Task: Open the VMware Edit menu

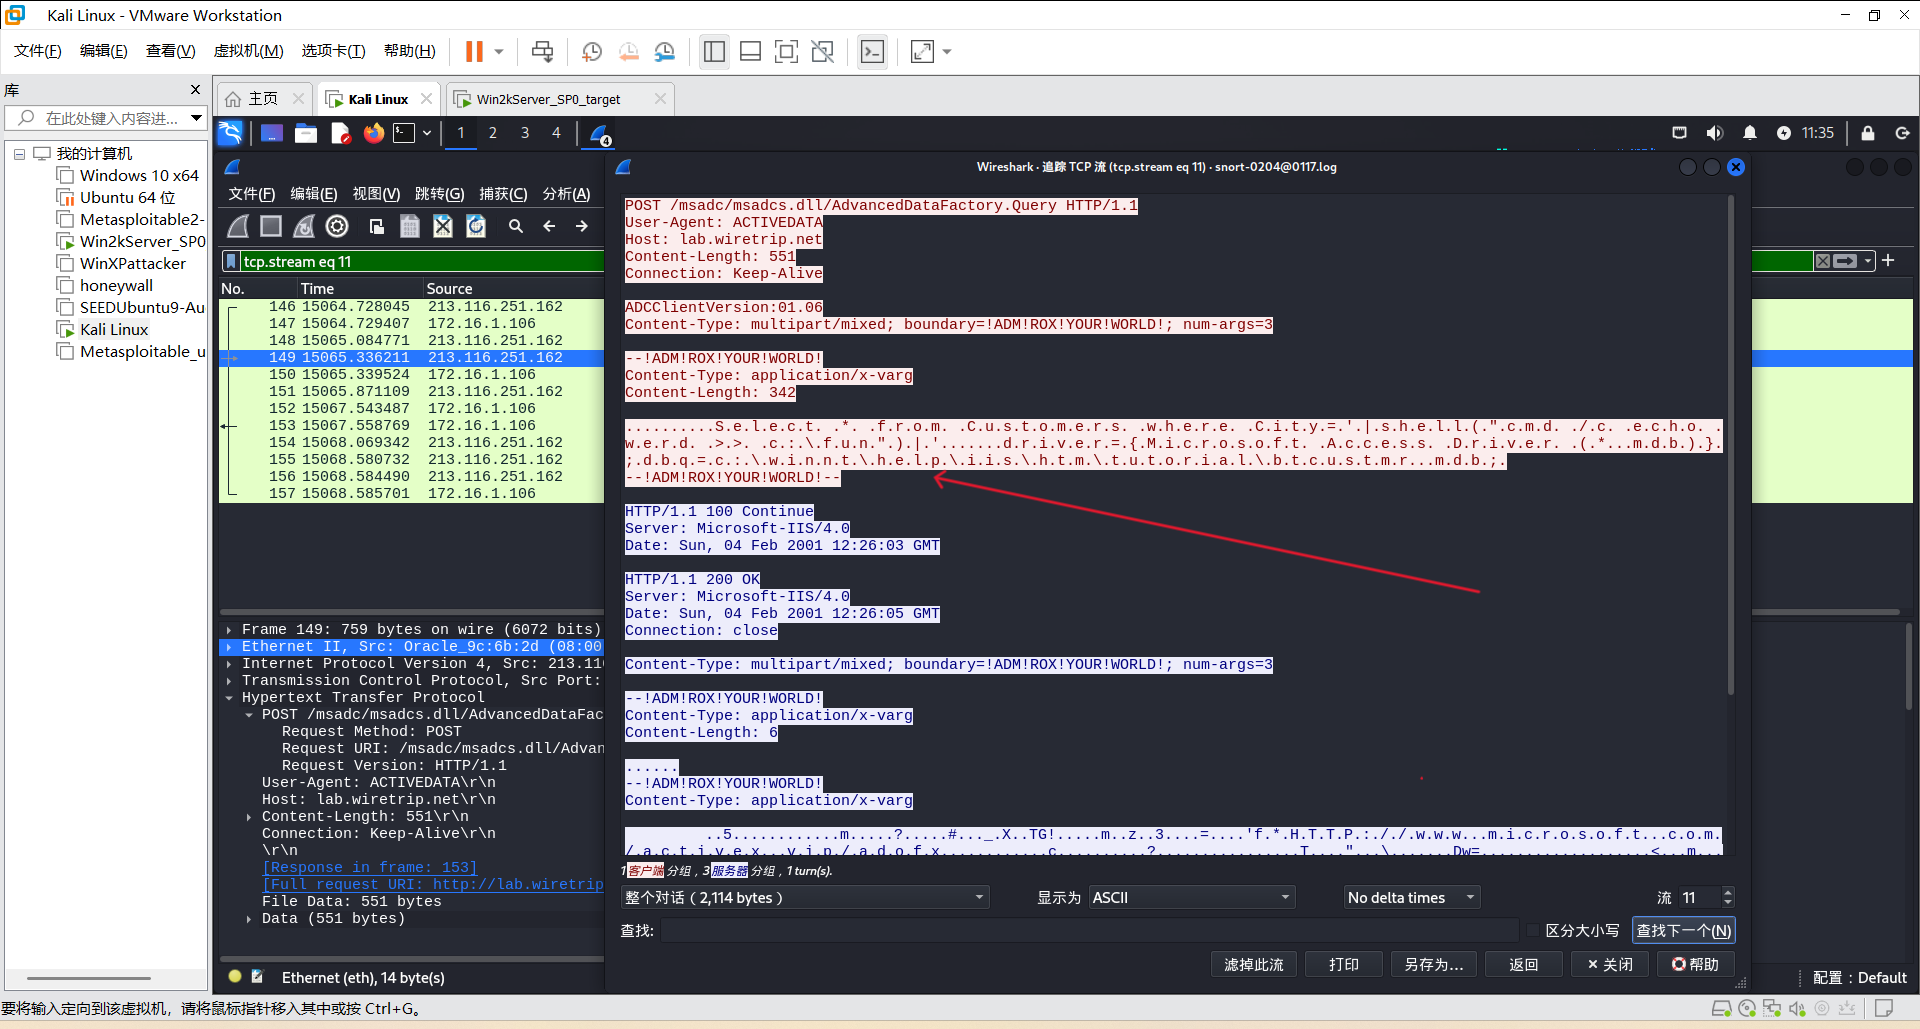Action: click(x=103, y=51)
